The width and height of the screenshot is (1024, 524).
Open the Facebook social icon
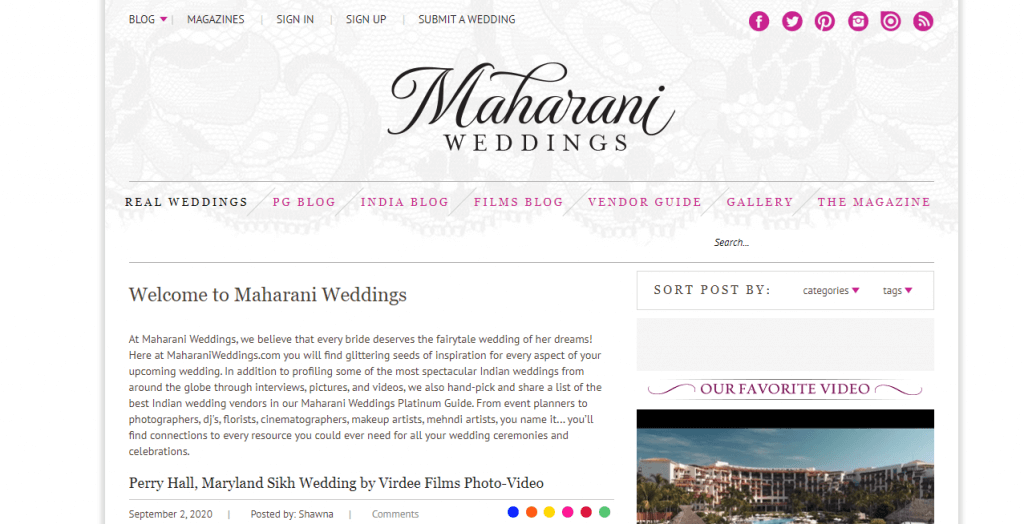click(758, 22)
